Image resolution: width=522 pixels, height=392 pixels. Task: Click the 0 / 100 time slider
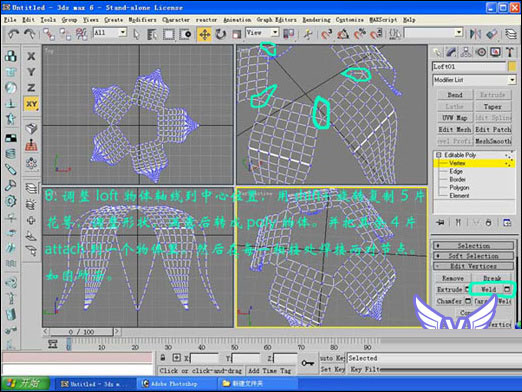coord(81,332)
